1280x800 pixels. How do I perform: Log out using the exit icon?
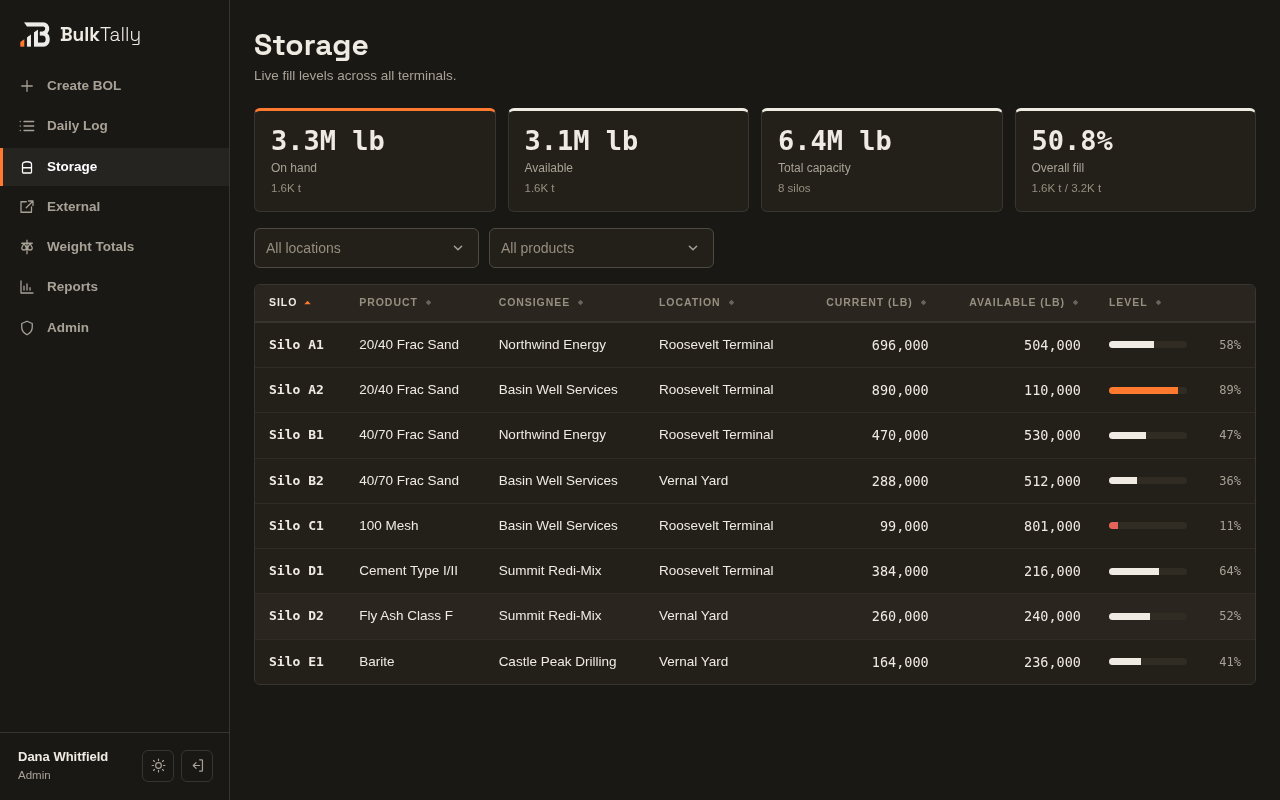click(197, 766)
